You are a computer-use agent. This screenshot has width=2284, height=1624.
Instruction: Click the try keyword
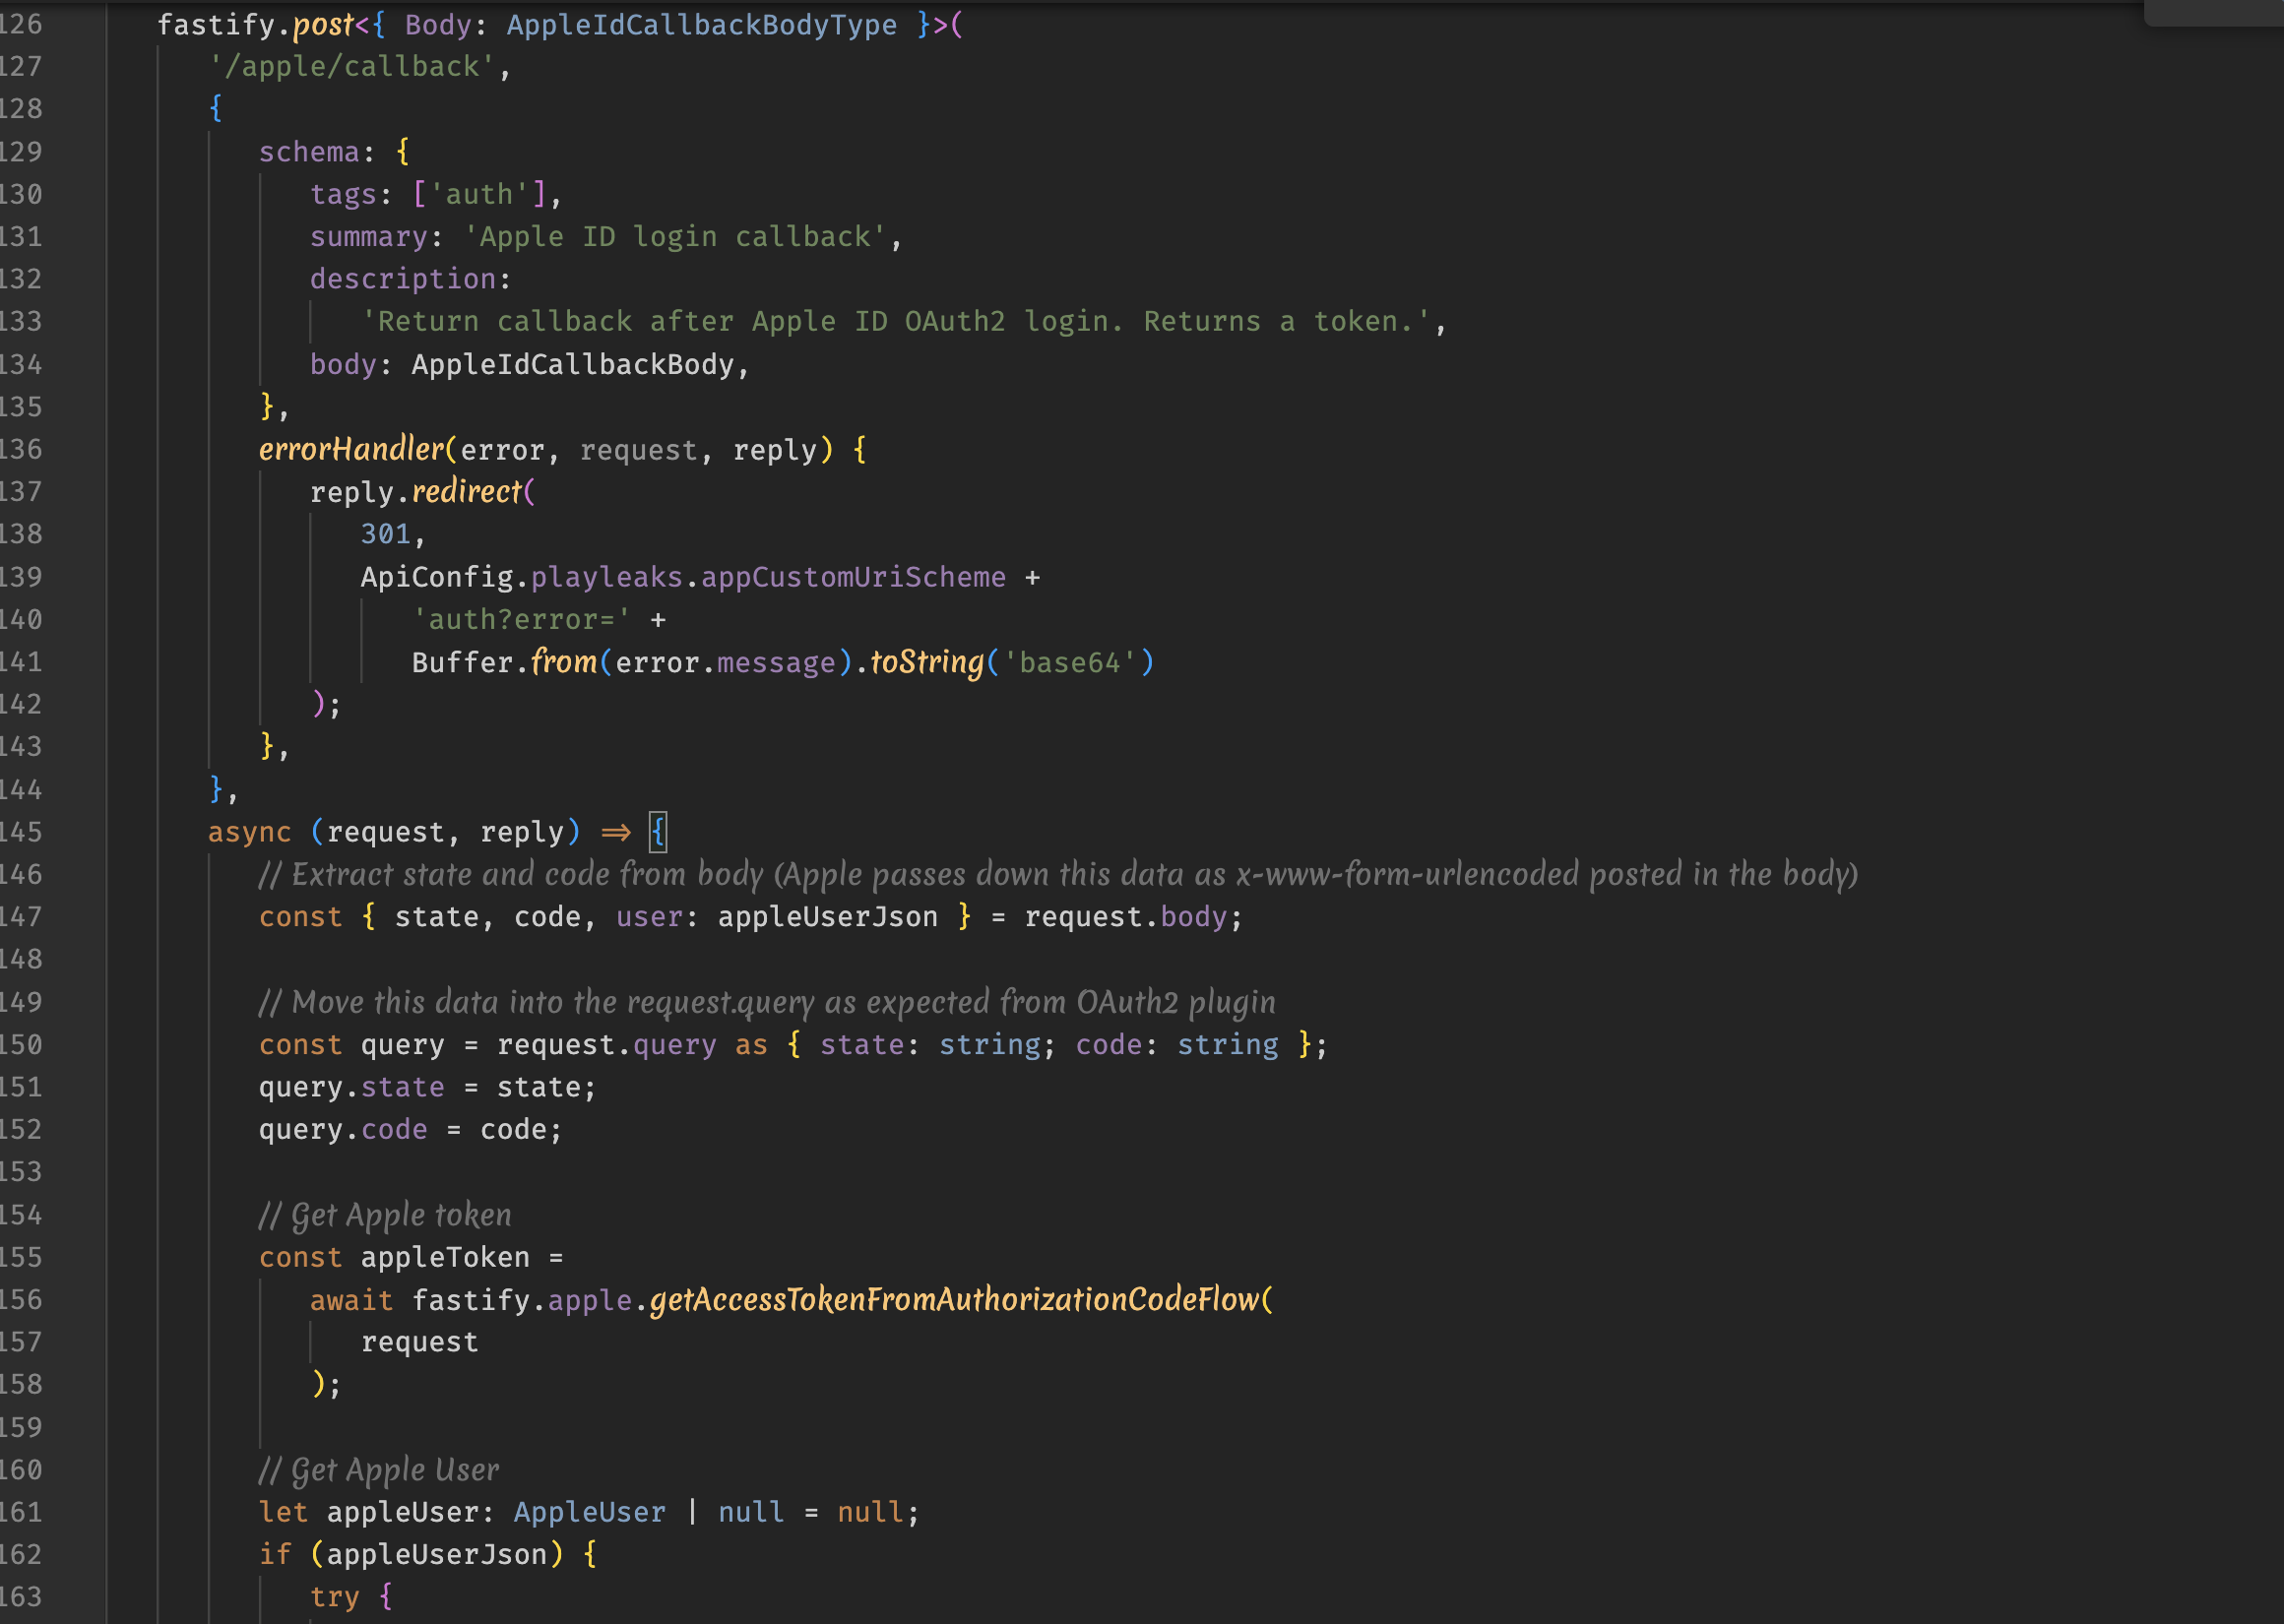(x=334, y=1597)
